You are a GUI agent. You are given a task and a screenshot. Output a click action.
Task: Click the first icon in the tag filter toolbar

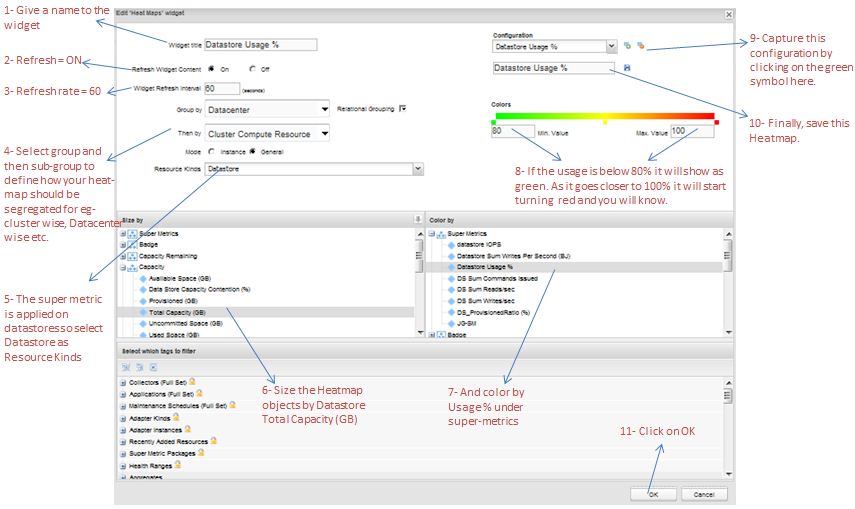127,367
